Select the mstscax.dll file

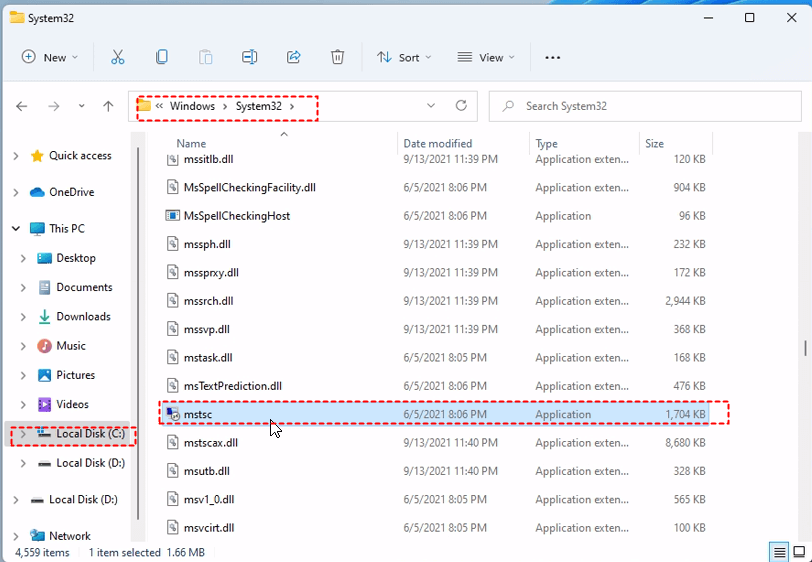coord(210,443)
